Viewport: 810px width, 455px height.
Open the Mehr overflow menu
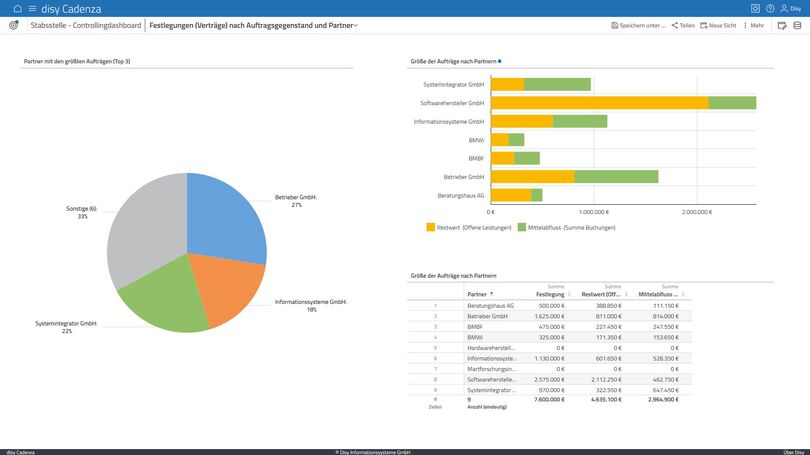pos(754,25)
